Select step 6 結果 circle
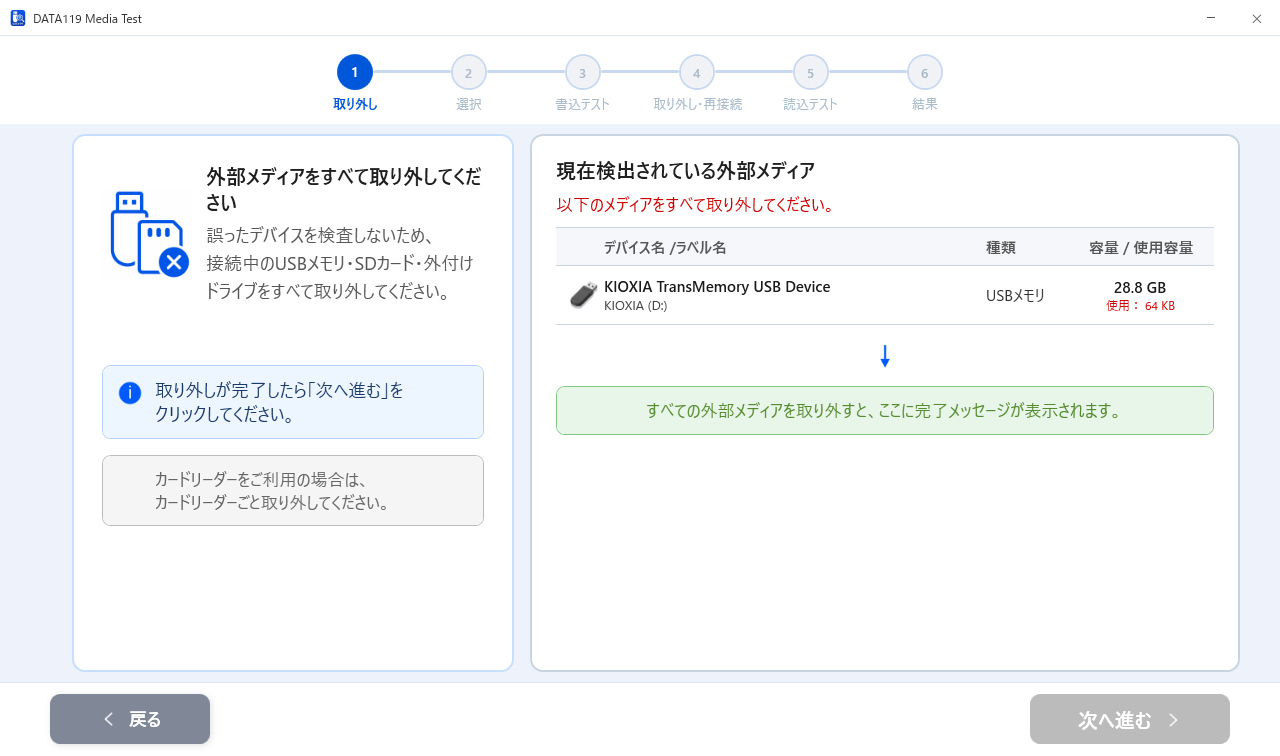The width and height of the screenshot is (1280, 756). [x=925, y=72]
